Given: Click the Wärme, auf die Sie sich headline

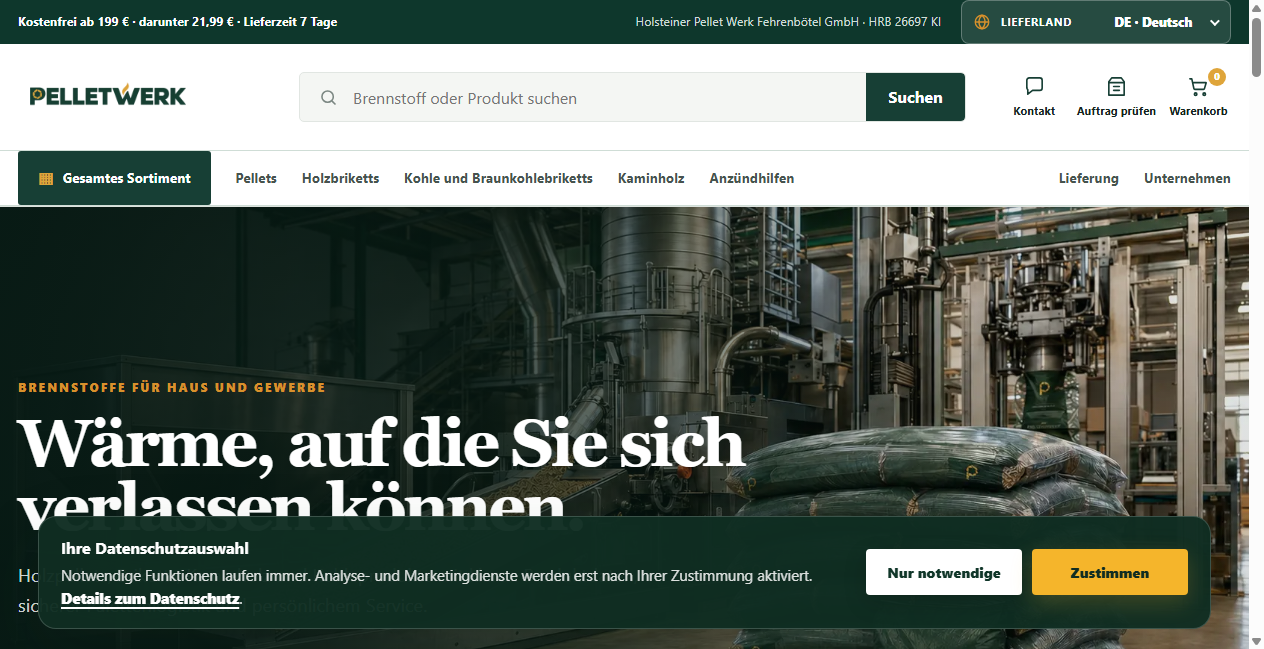Looking at the screenshot, I should 381,442.
